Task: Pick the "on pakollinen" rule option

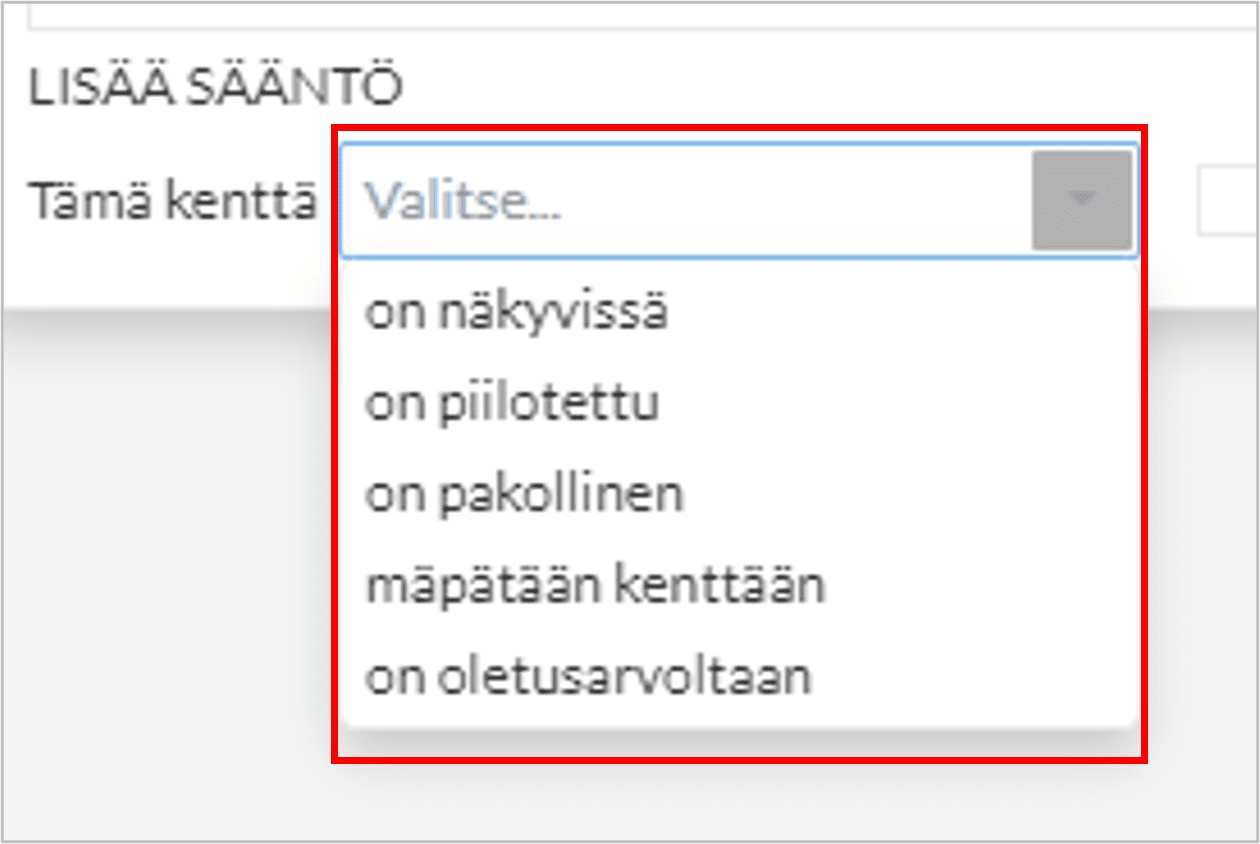Action: (x=524, y=495)
